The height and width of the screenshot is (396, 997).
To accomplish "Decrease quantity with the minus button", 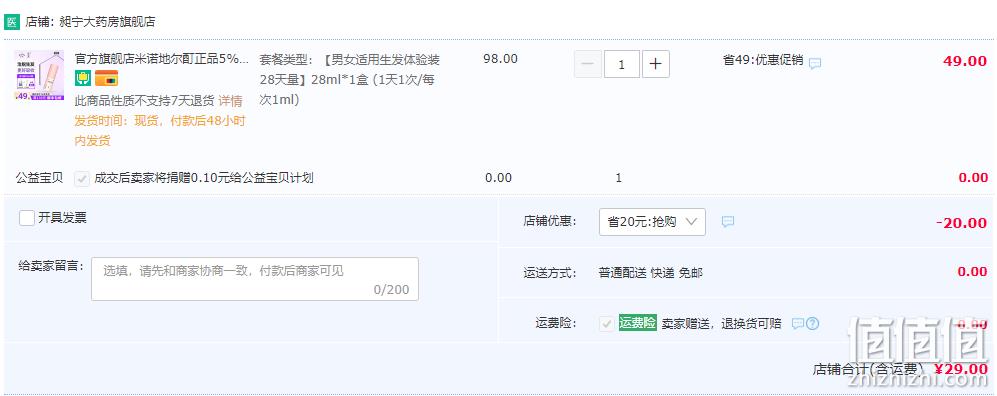I will click(588, 64).
